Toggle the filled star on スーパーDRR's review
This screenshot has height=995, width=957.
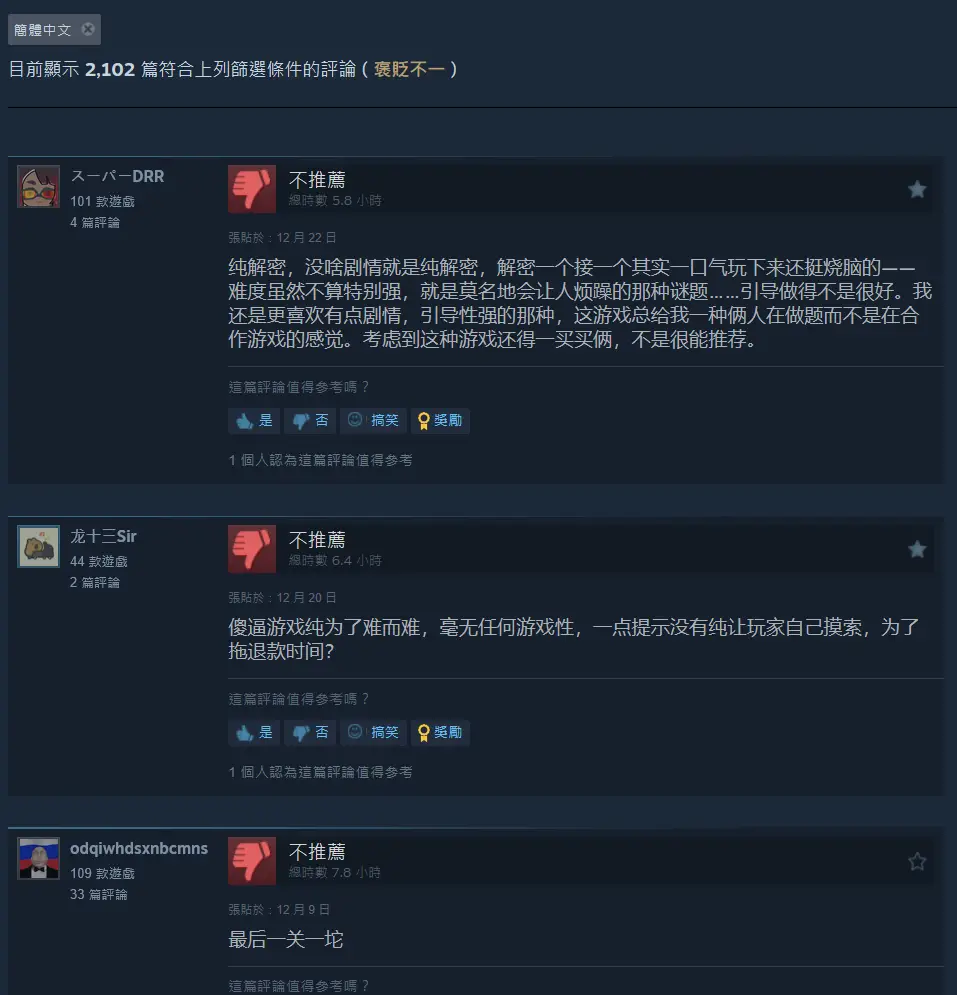[917, 189]
